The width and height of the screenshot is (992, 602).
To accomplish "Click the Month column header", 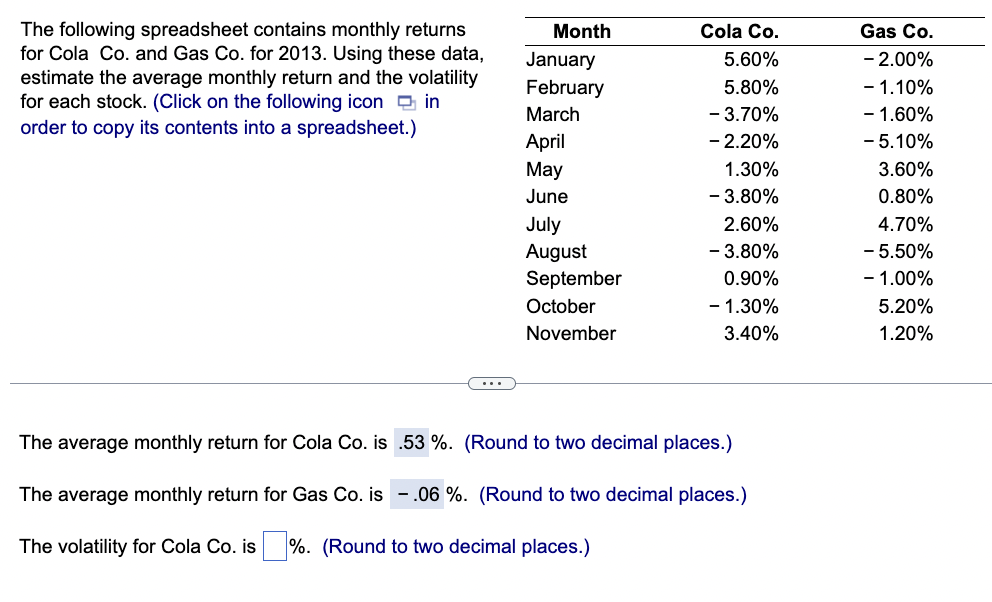I will 581,32.
